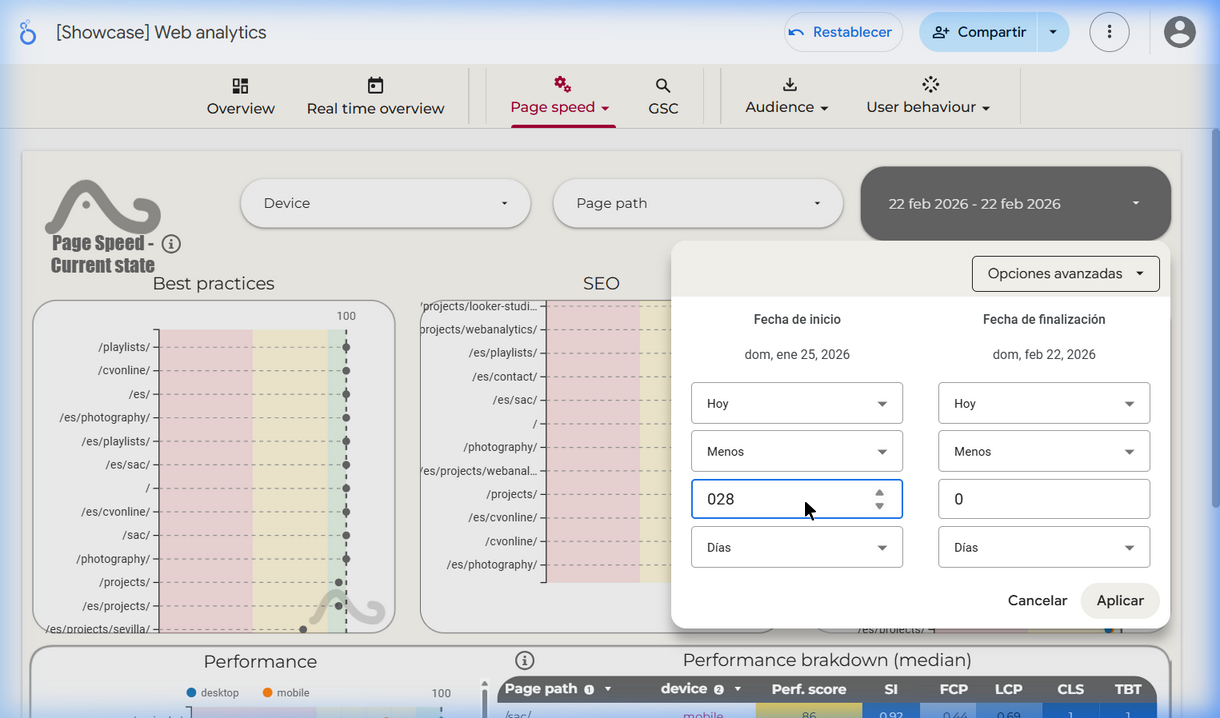Click the Compartir share button
This screenshot has width=1220, height=718.
978,32
